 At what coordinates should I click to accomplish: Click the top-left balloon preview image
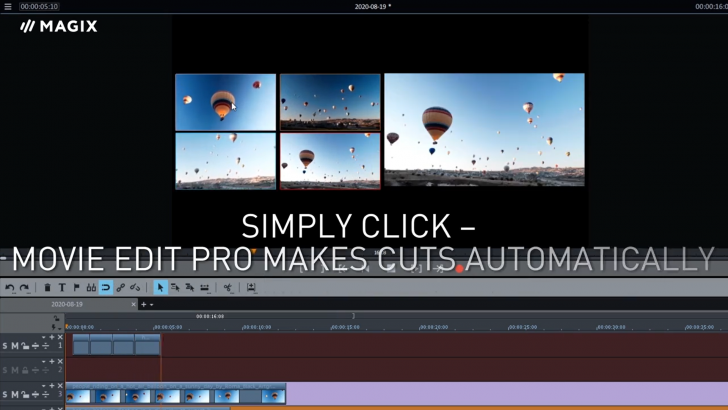226,102
